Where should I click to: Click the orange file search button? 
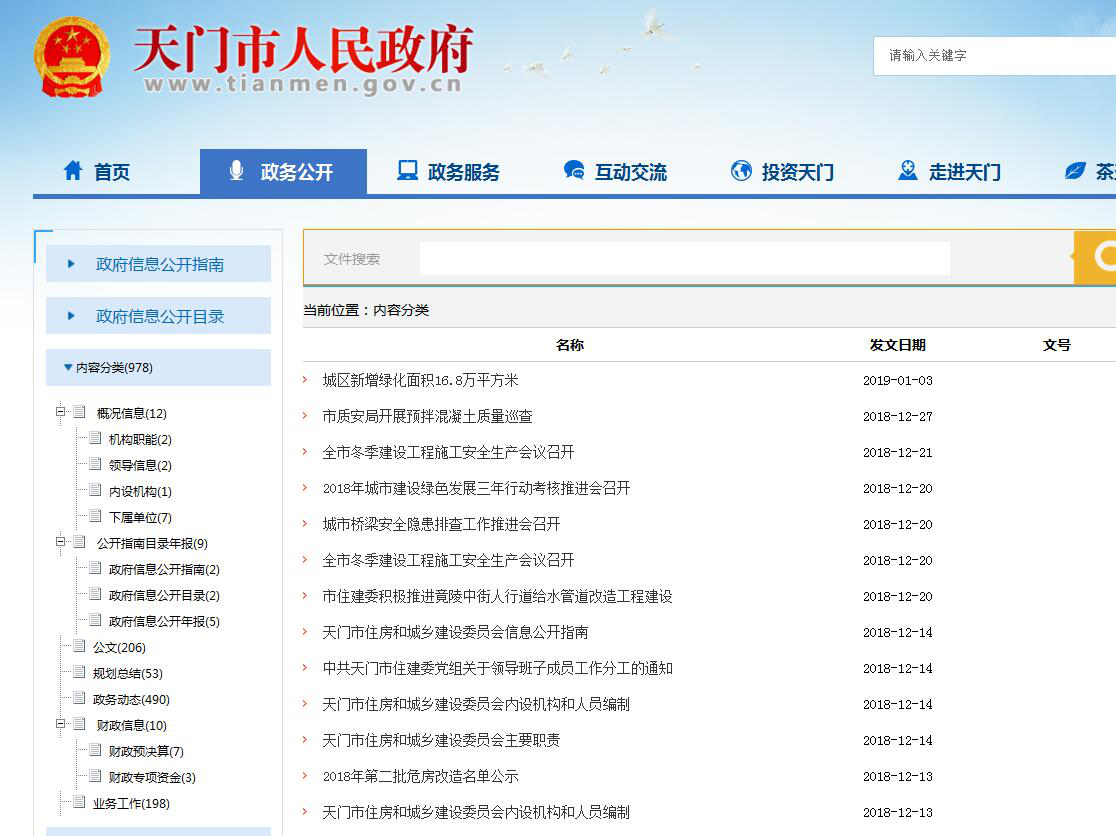pos(1098,258)
